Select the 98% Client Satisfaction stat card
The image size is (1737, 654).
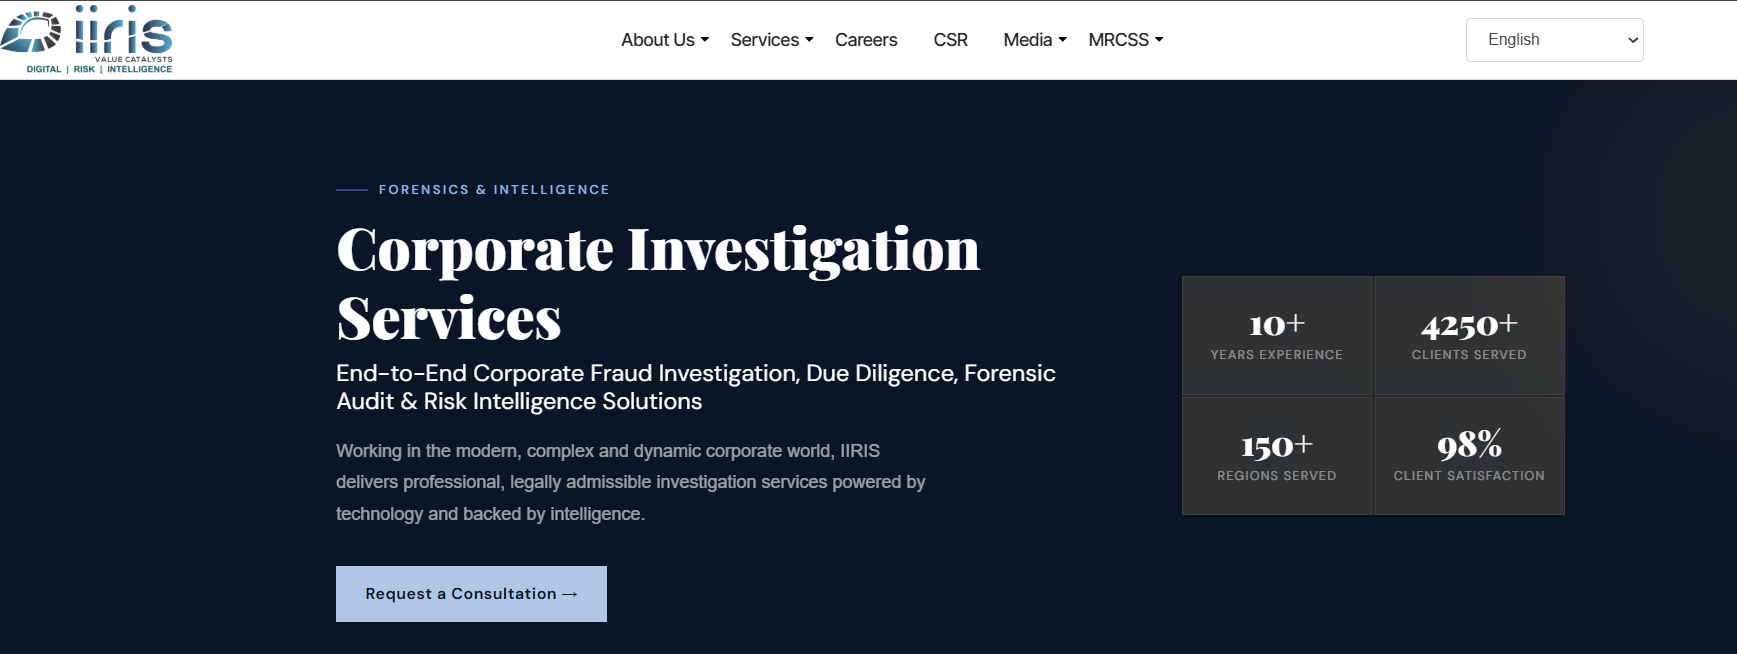tap(1469, 456)
